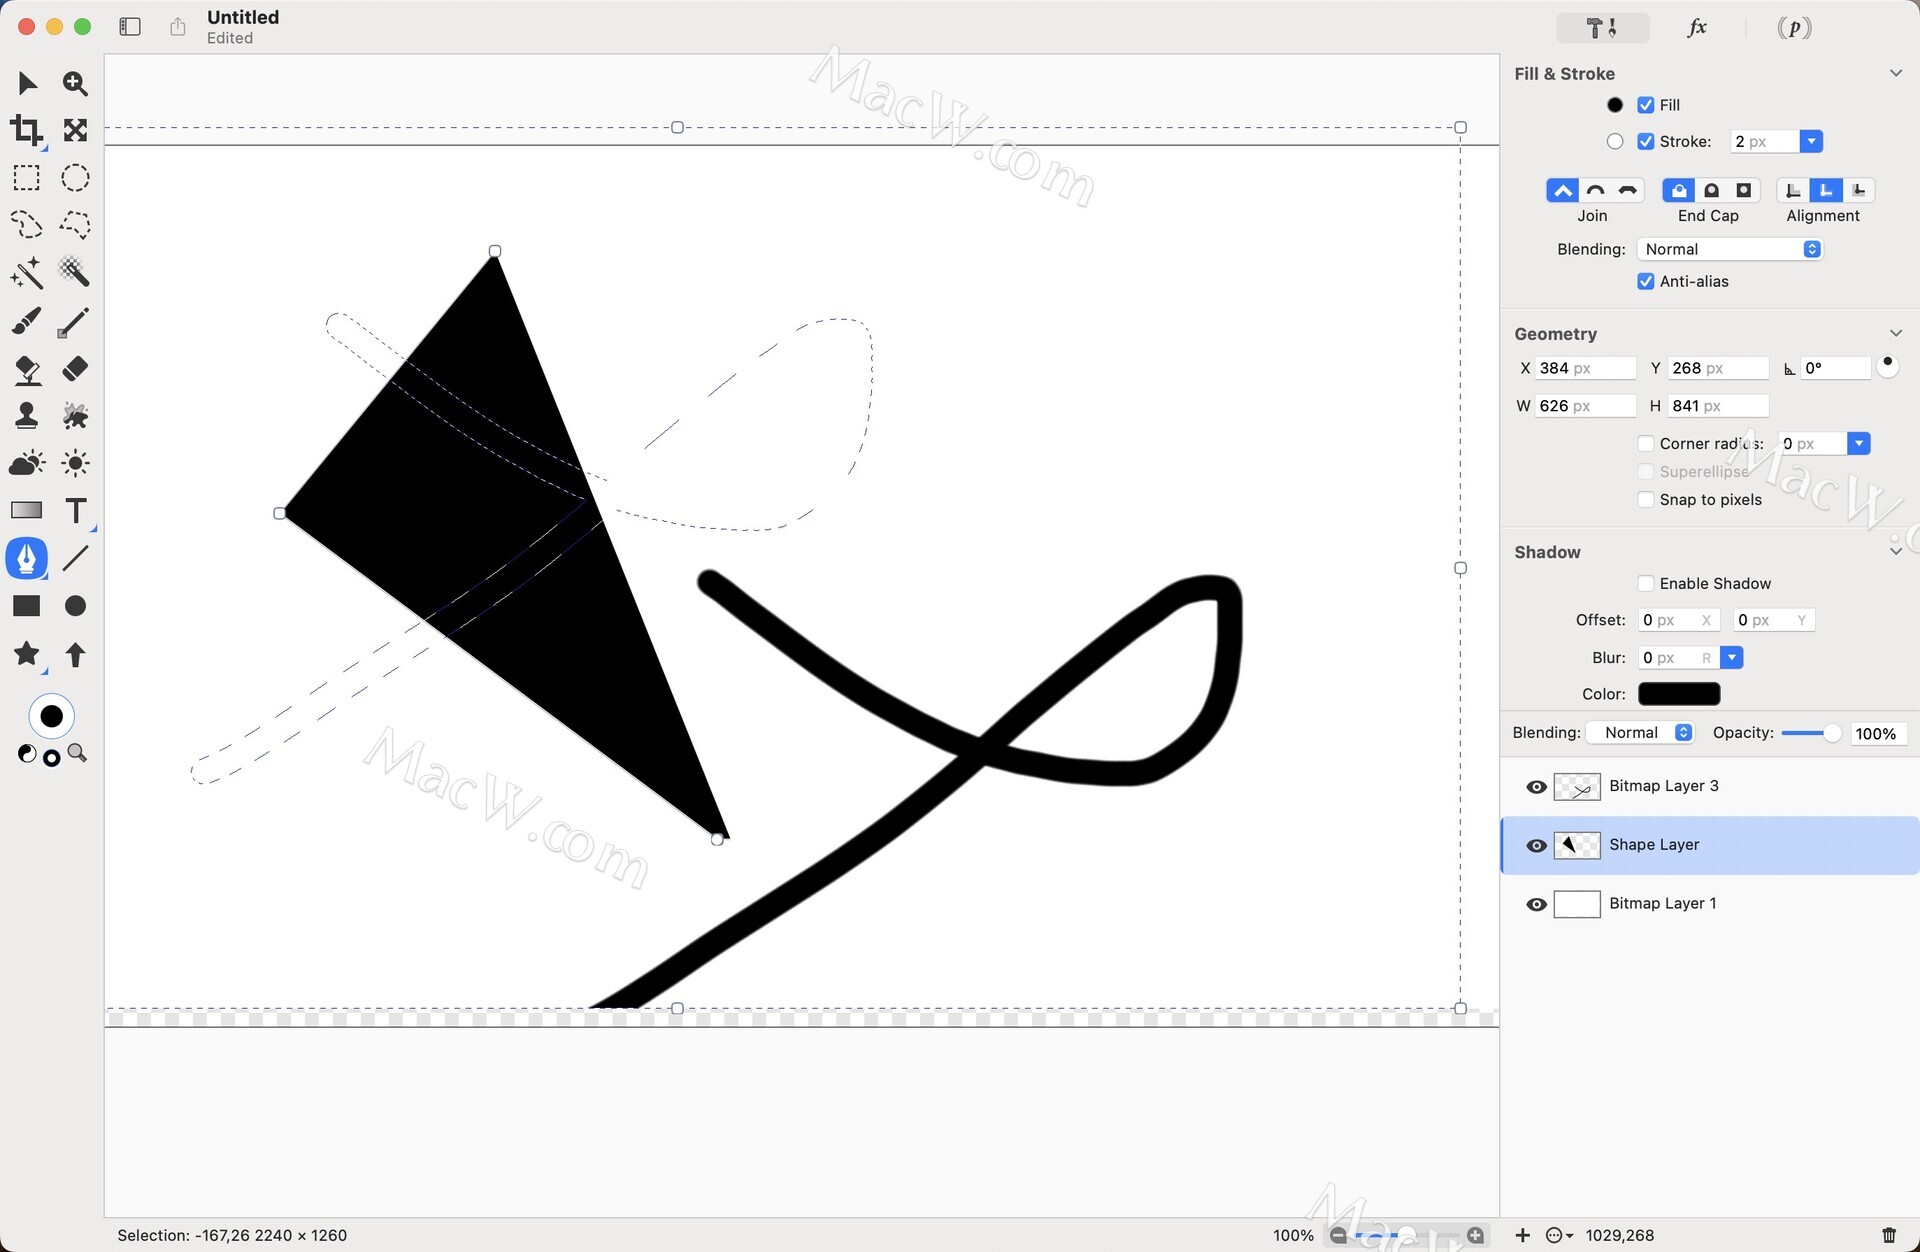Select the Magic Wand tool
The height and width of the screenshot is (1252, 1920).
click(27, 272)
